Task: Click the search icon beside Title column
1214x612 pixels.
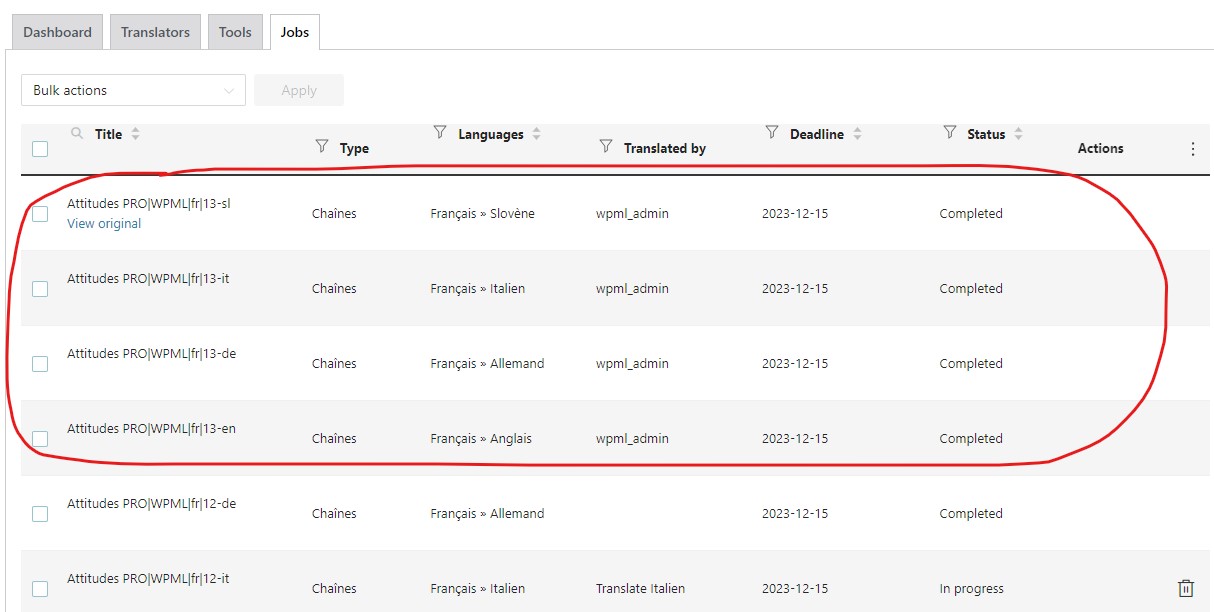Action: coord(77,133)
